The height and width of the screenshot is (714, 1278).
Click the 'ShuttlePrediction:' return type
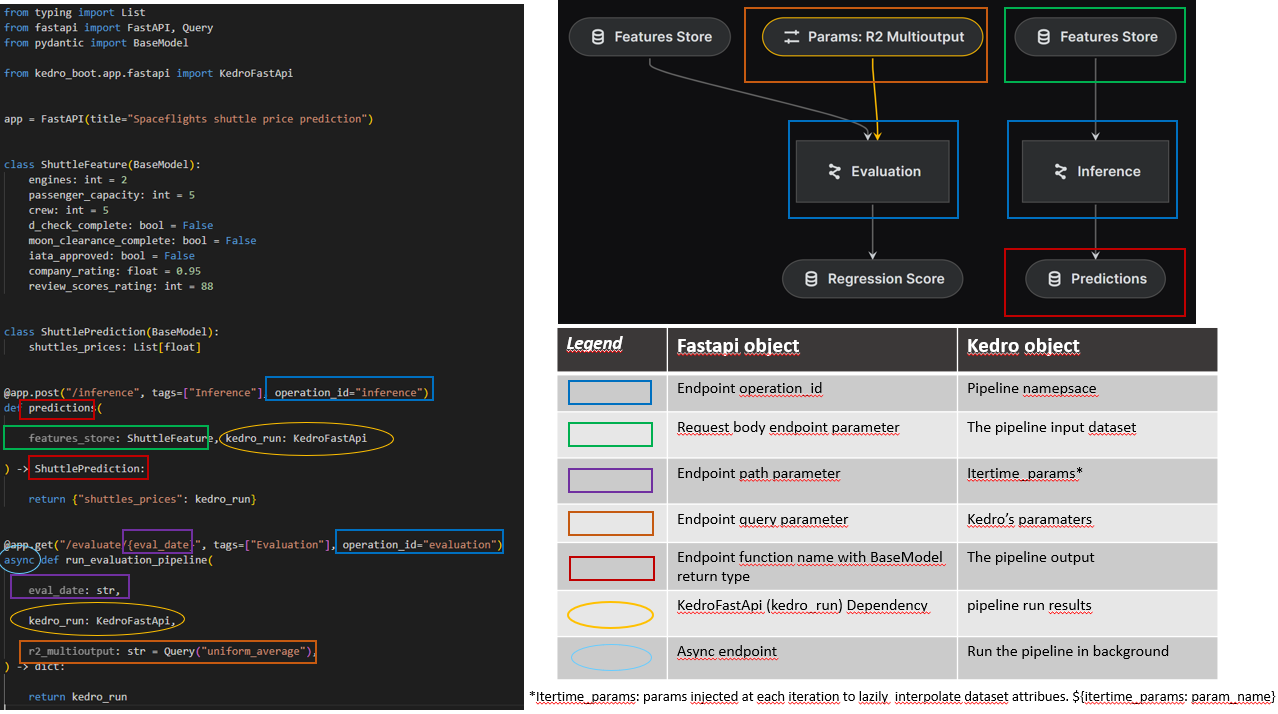click(90, 468)
